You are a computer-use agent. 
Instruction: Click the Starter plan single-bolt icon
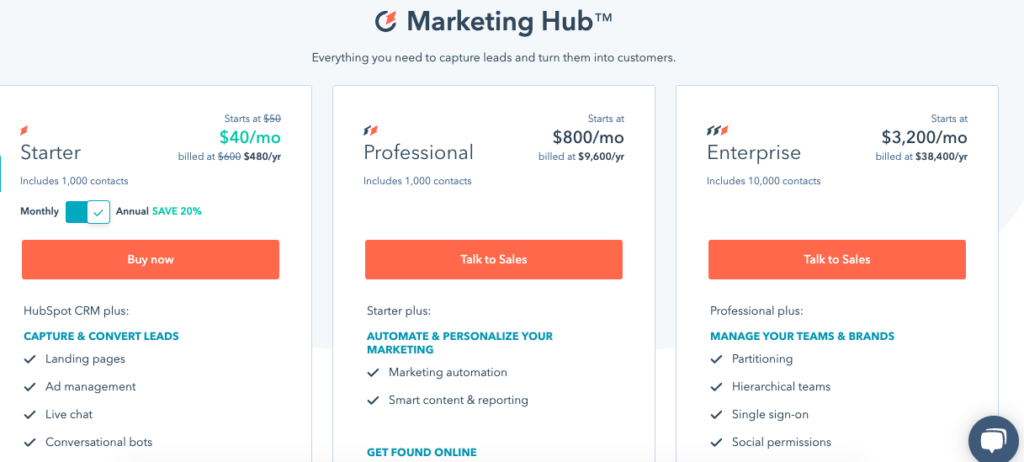tap(25, 131)
